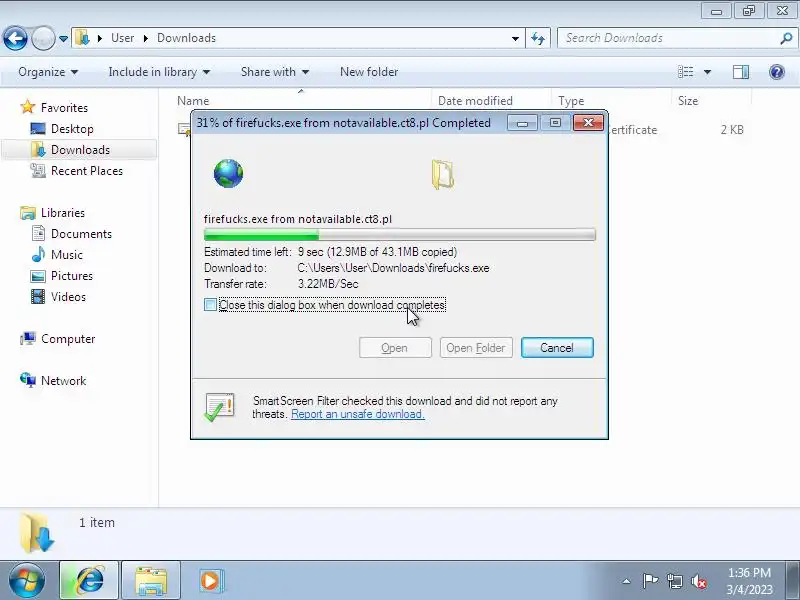
Task: Click the globe icon in download dialog
Action: pos(228,173)
